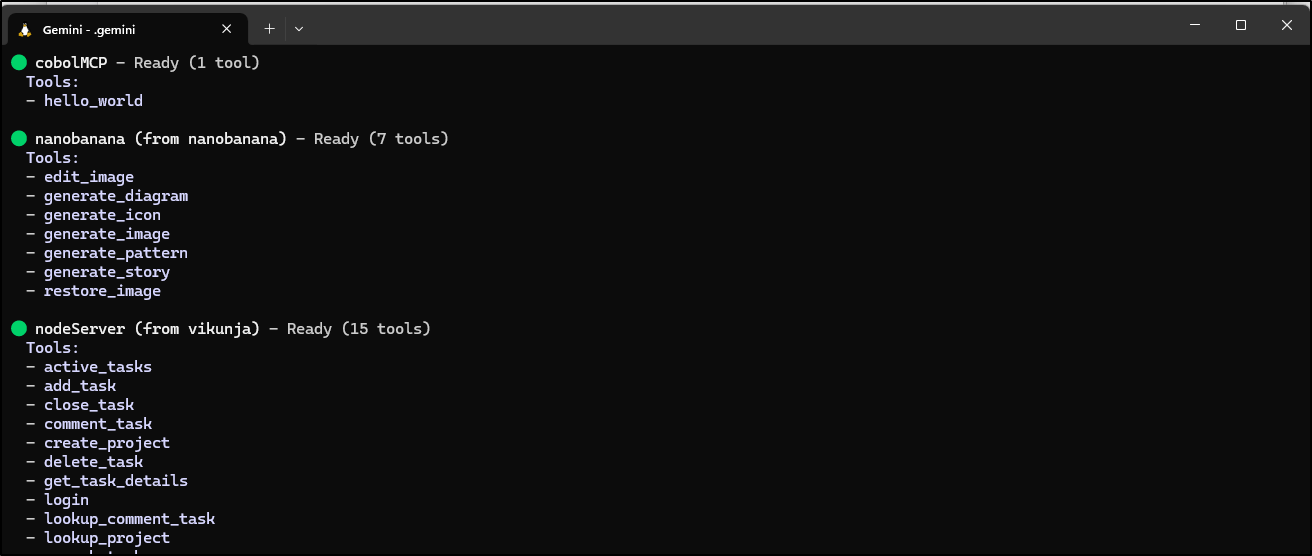
Task: Click the lookup_comment_task tool line
Action: [129, 519]
